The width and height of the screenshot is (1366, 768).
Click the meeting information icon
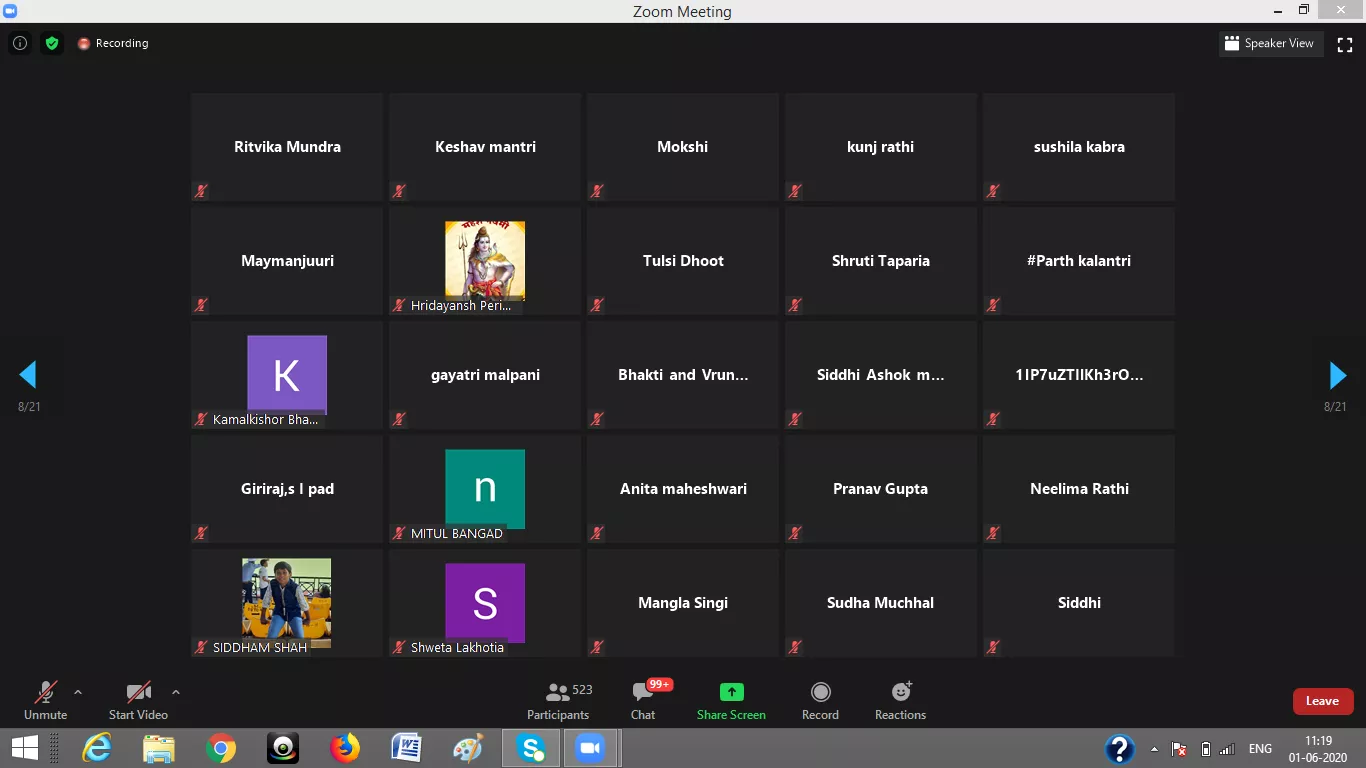click(20, 43)
